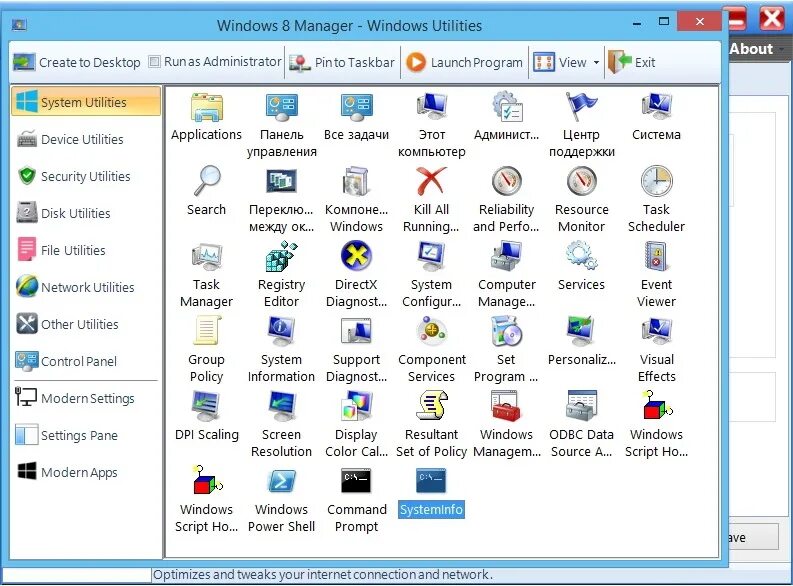Screen dimensions: 793x586
Task: Open the Control Panel category
Action: click(86, 361)
